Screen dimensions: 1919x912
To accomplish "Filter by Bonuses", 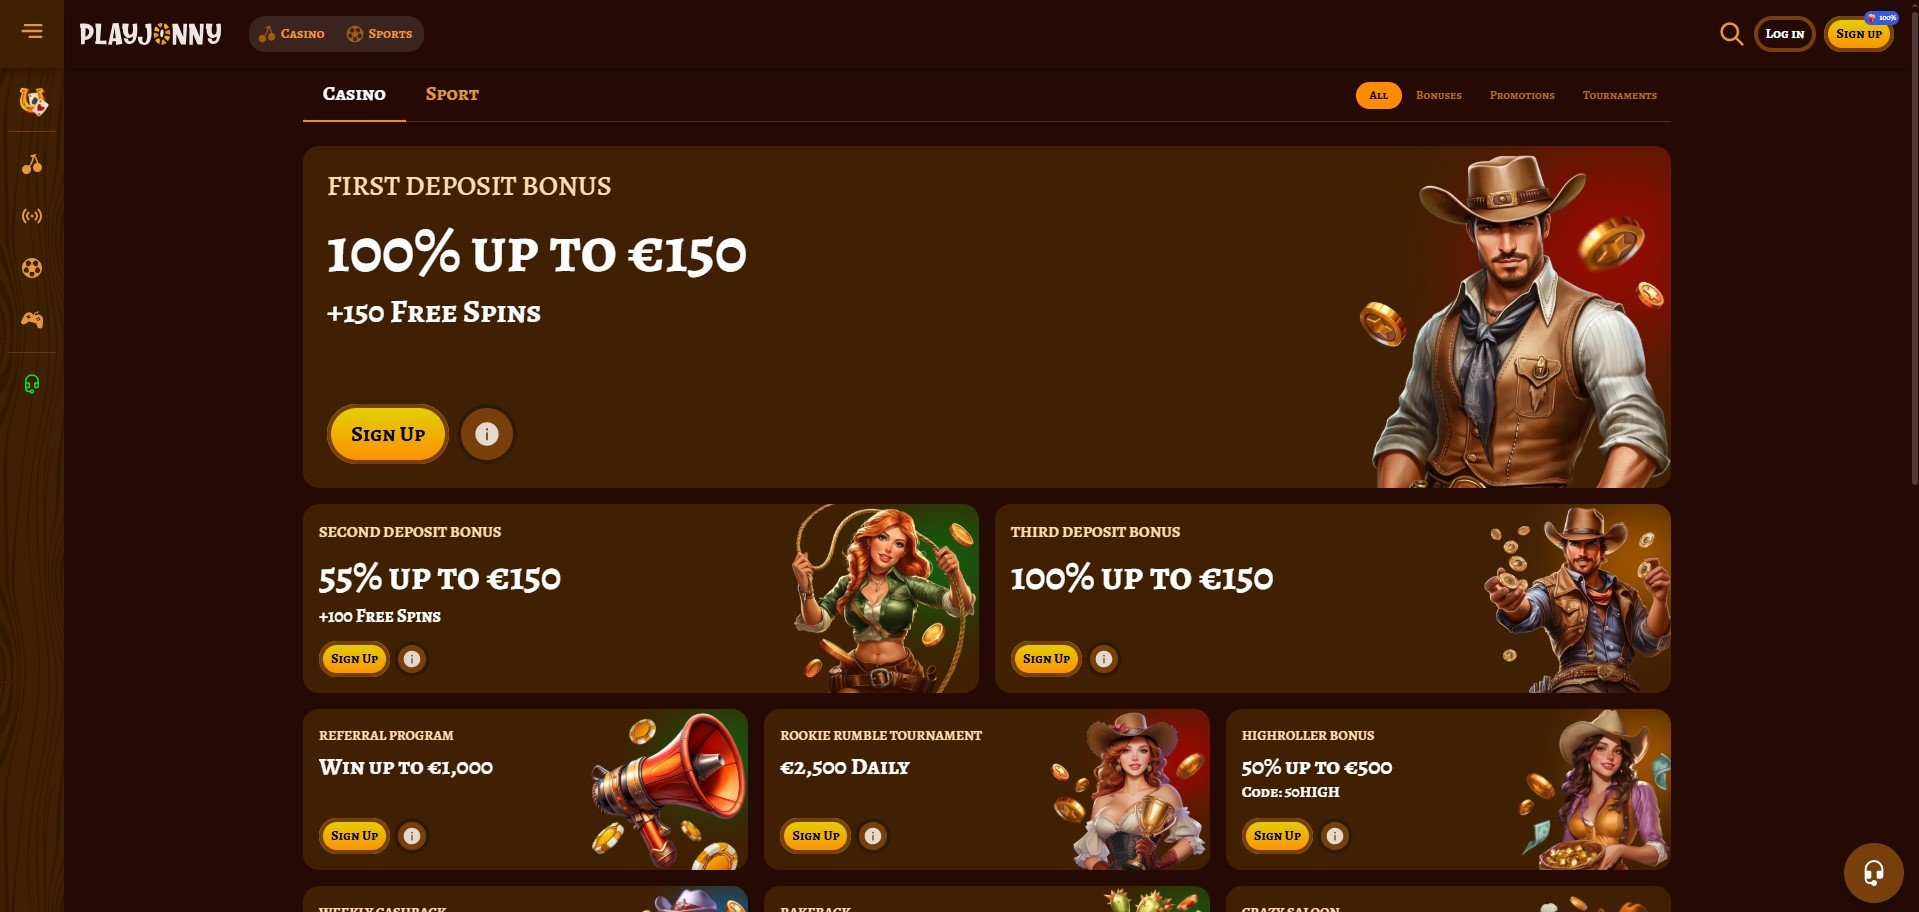I will tap(1439, 95).
